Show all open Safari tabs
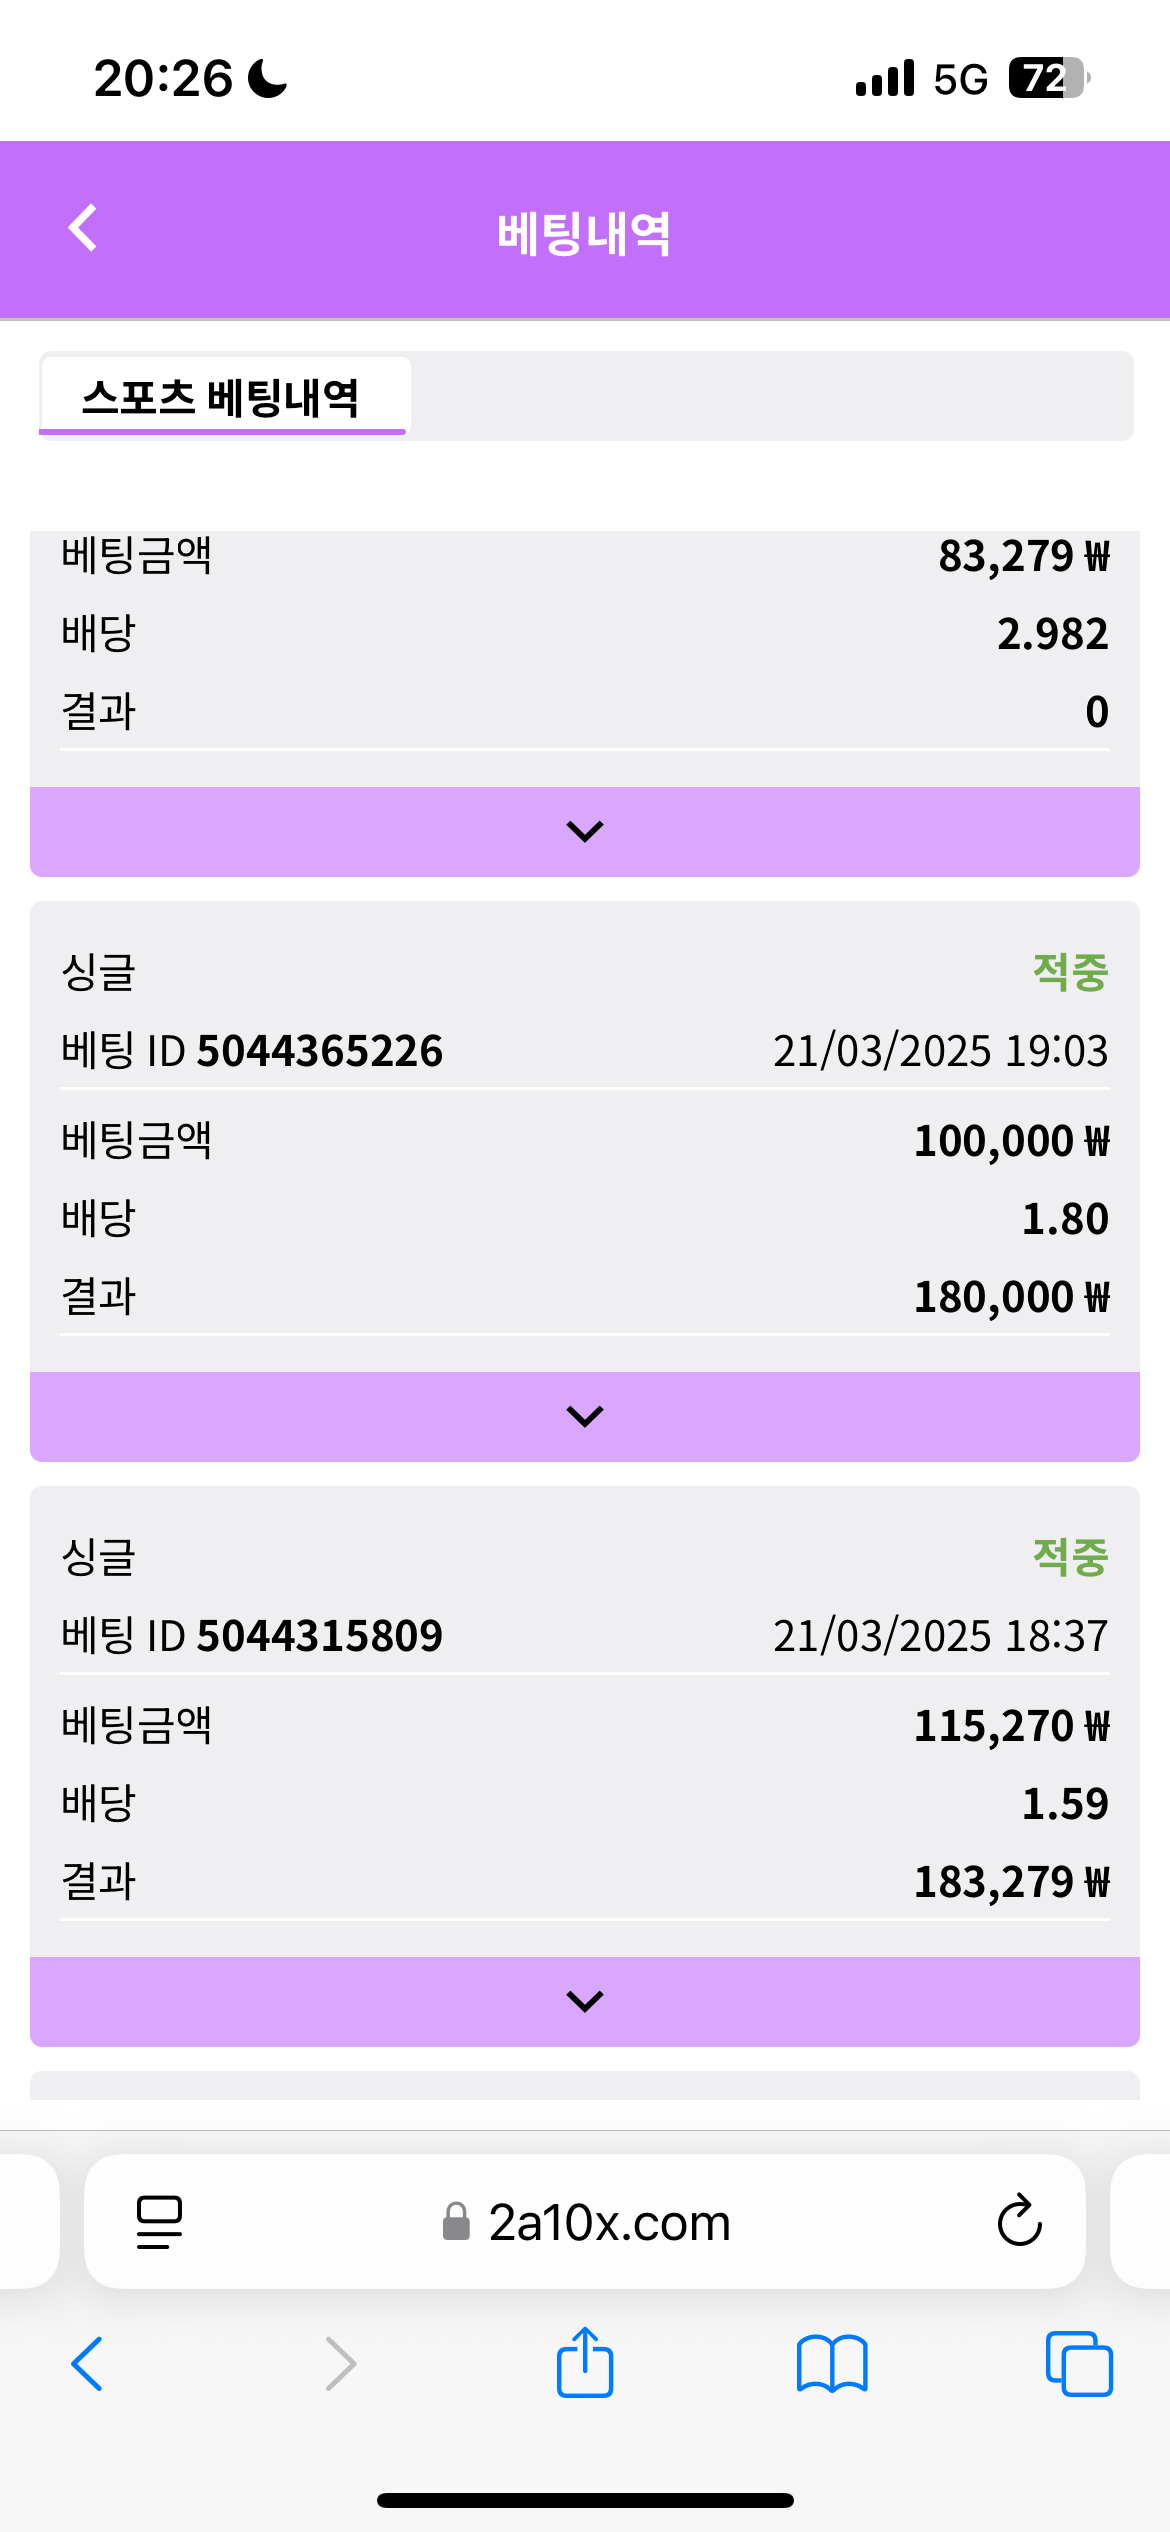This screenshot has width=1170, height=2532. (1079, 2364)
